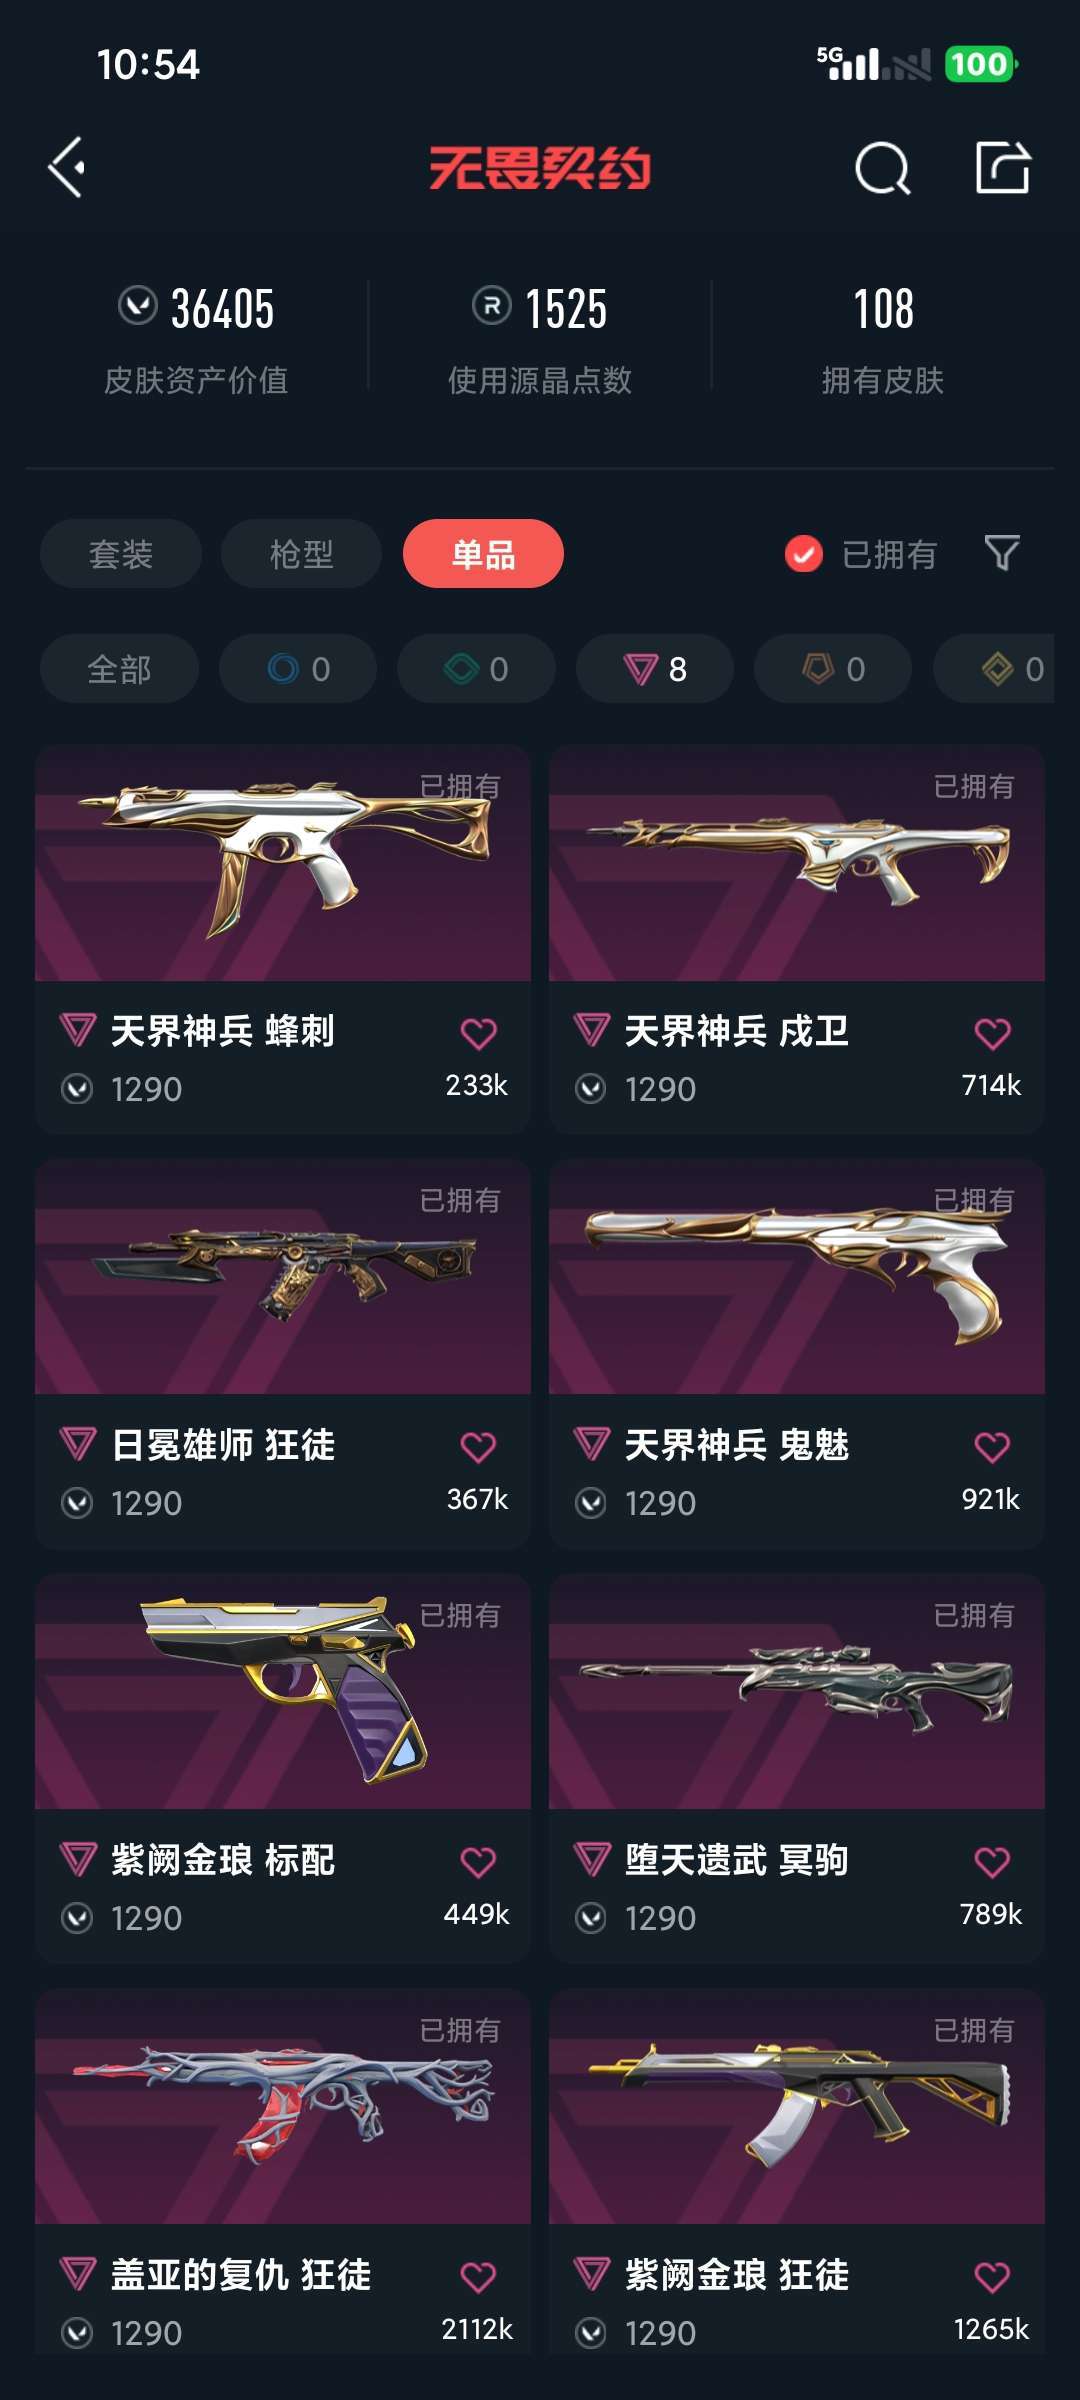Image resolution: width=1080 pixels, height=2400 pixels.
Task: Select the 单品 tab
Action: [x=483, y=553]
